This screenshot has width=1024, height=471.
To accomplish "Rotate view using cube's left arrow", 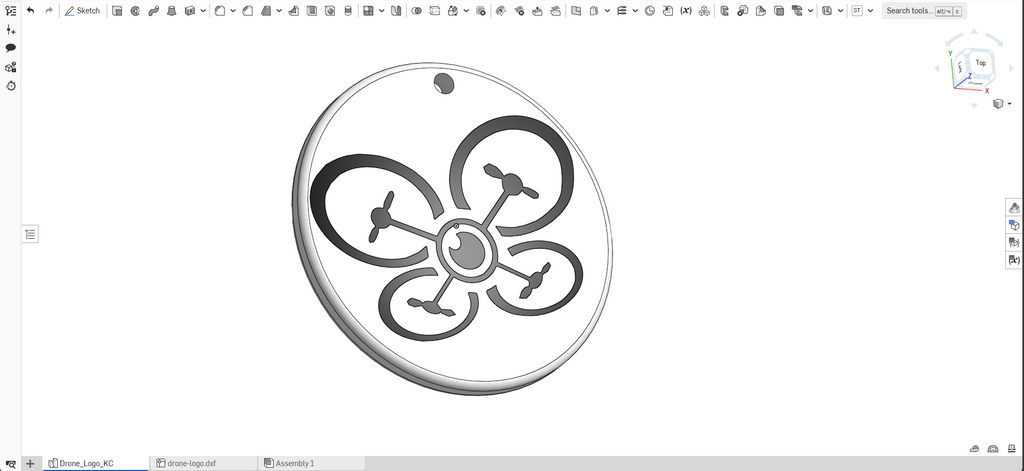I will [936, 68].
